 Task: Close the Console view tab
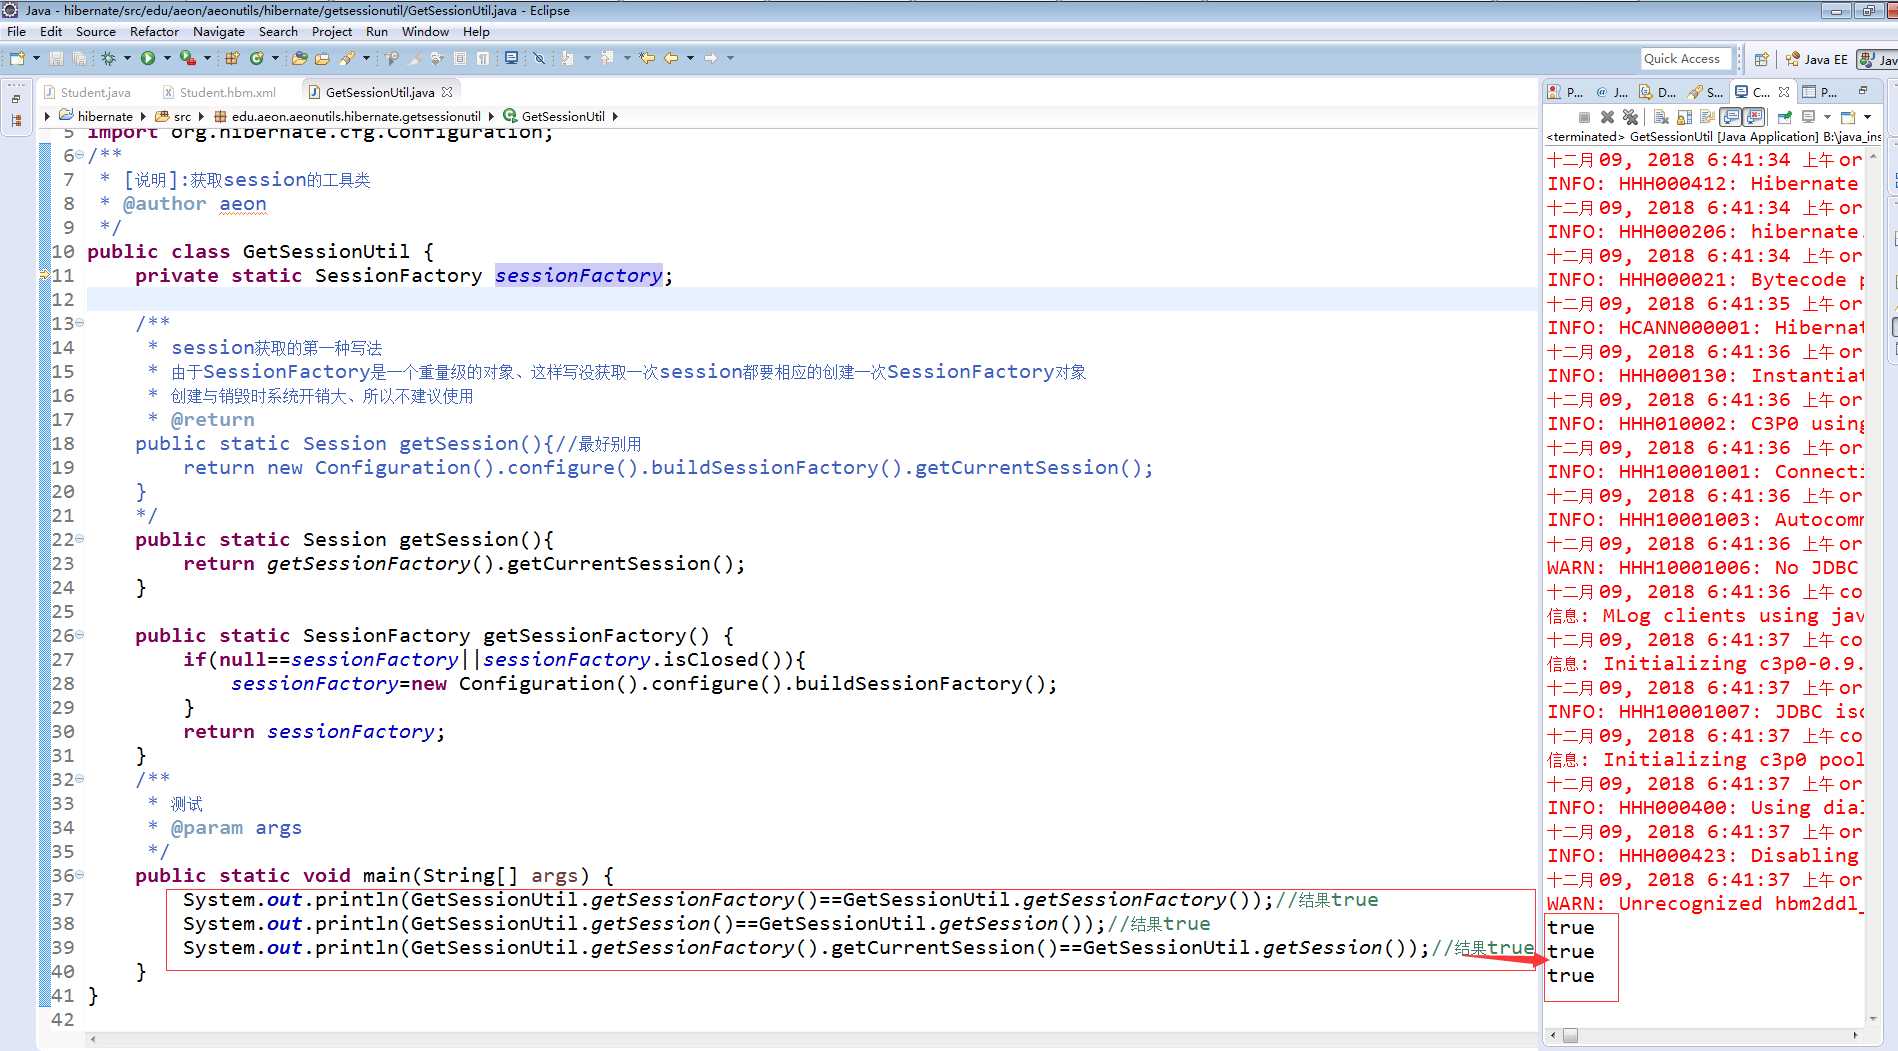(1784, 91)
